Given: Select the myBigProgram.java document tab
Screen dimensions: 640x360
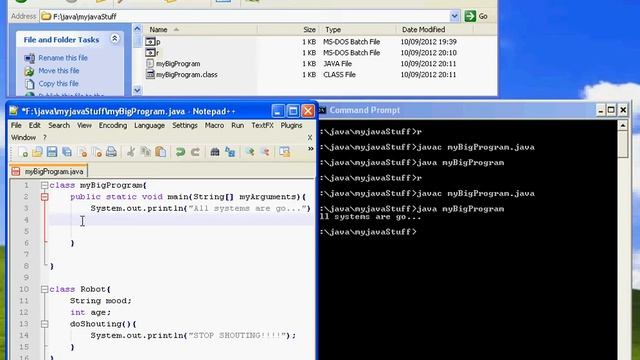Looking at the screenshot, I should coord(49,171).
